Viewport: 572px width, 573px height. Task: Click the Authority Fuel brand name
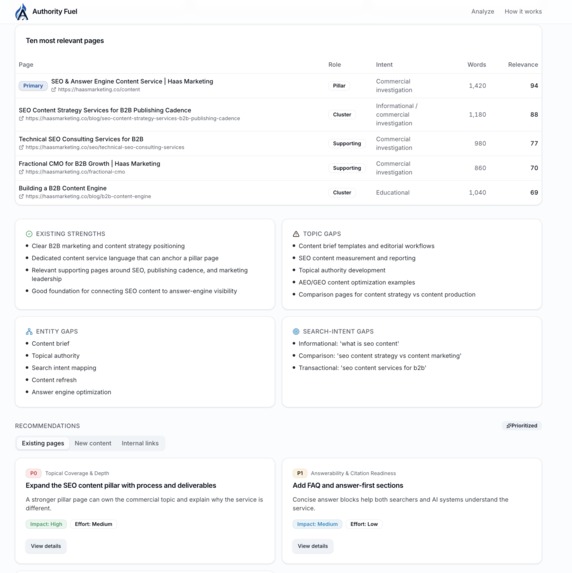[55, 12]
